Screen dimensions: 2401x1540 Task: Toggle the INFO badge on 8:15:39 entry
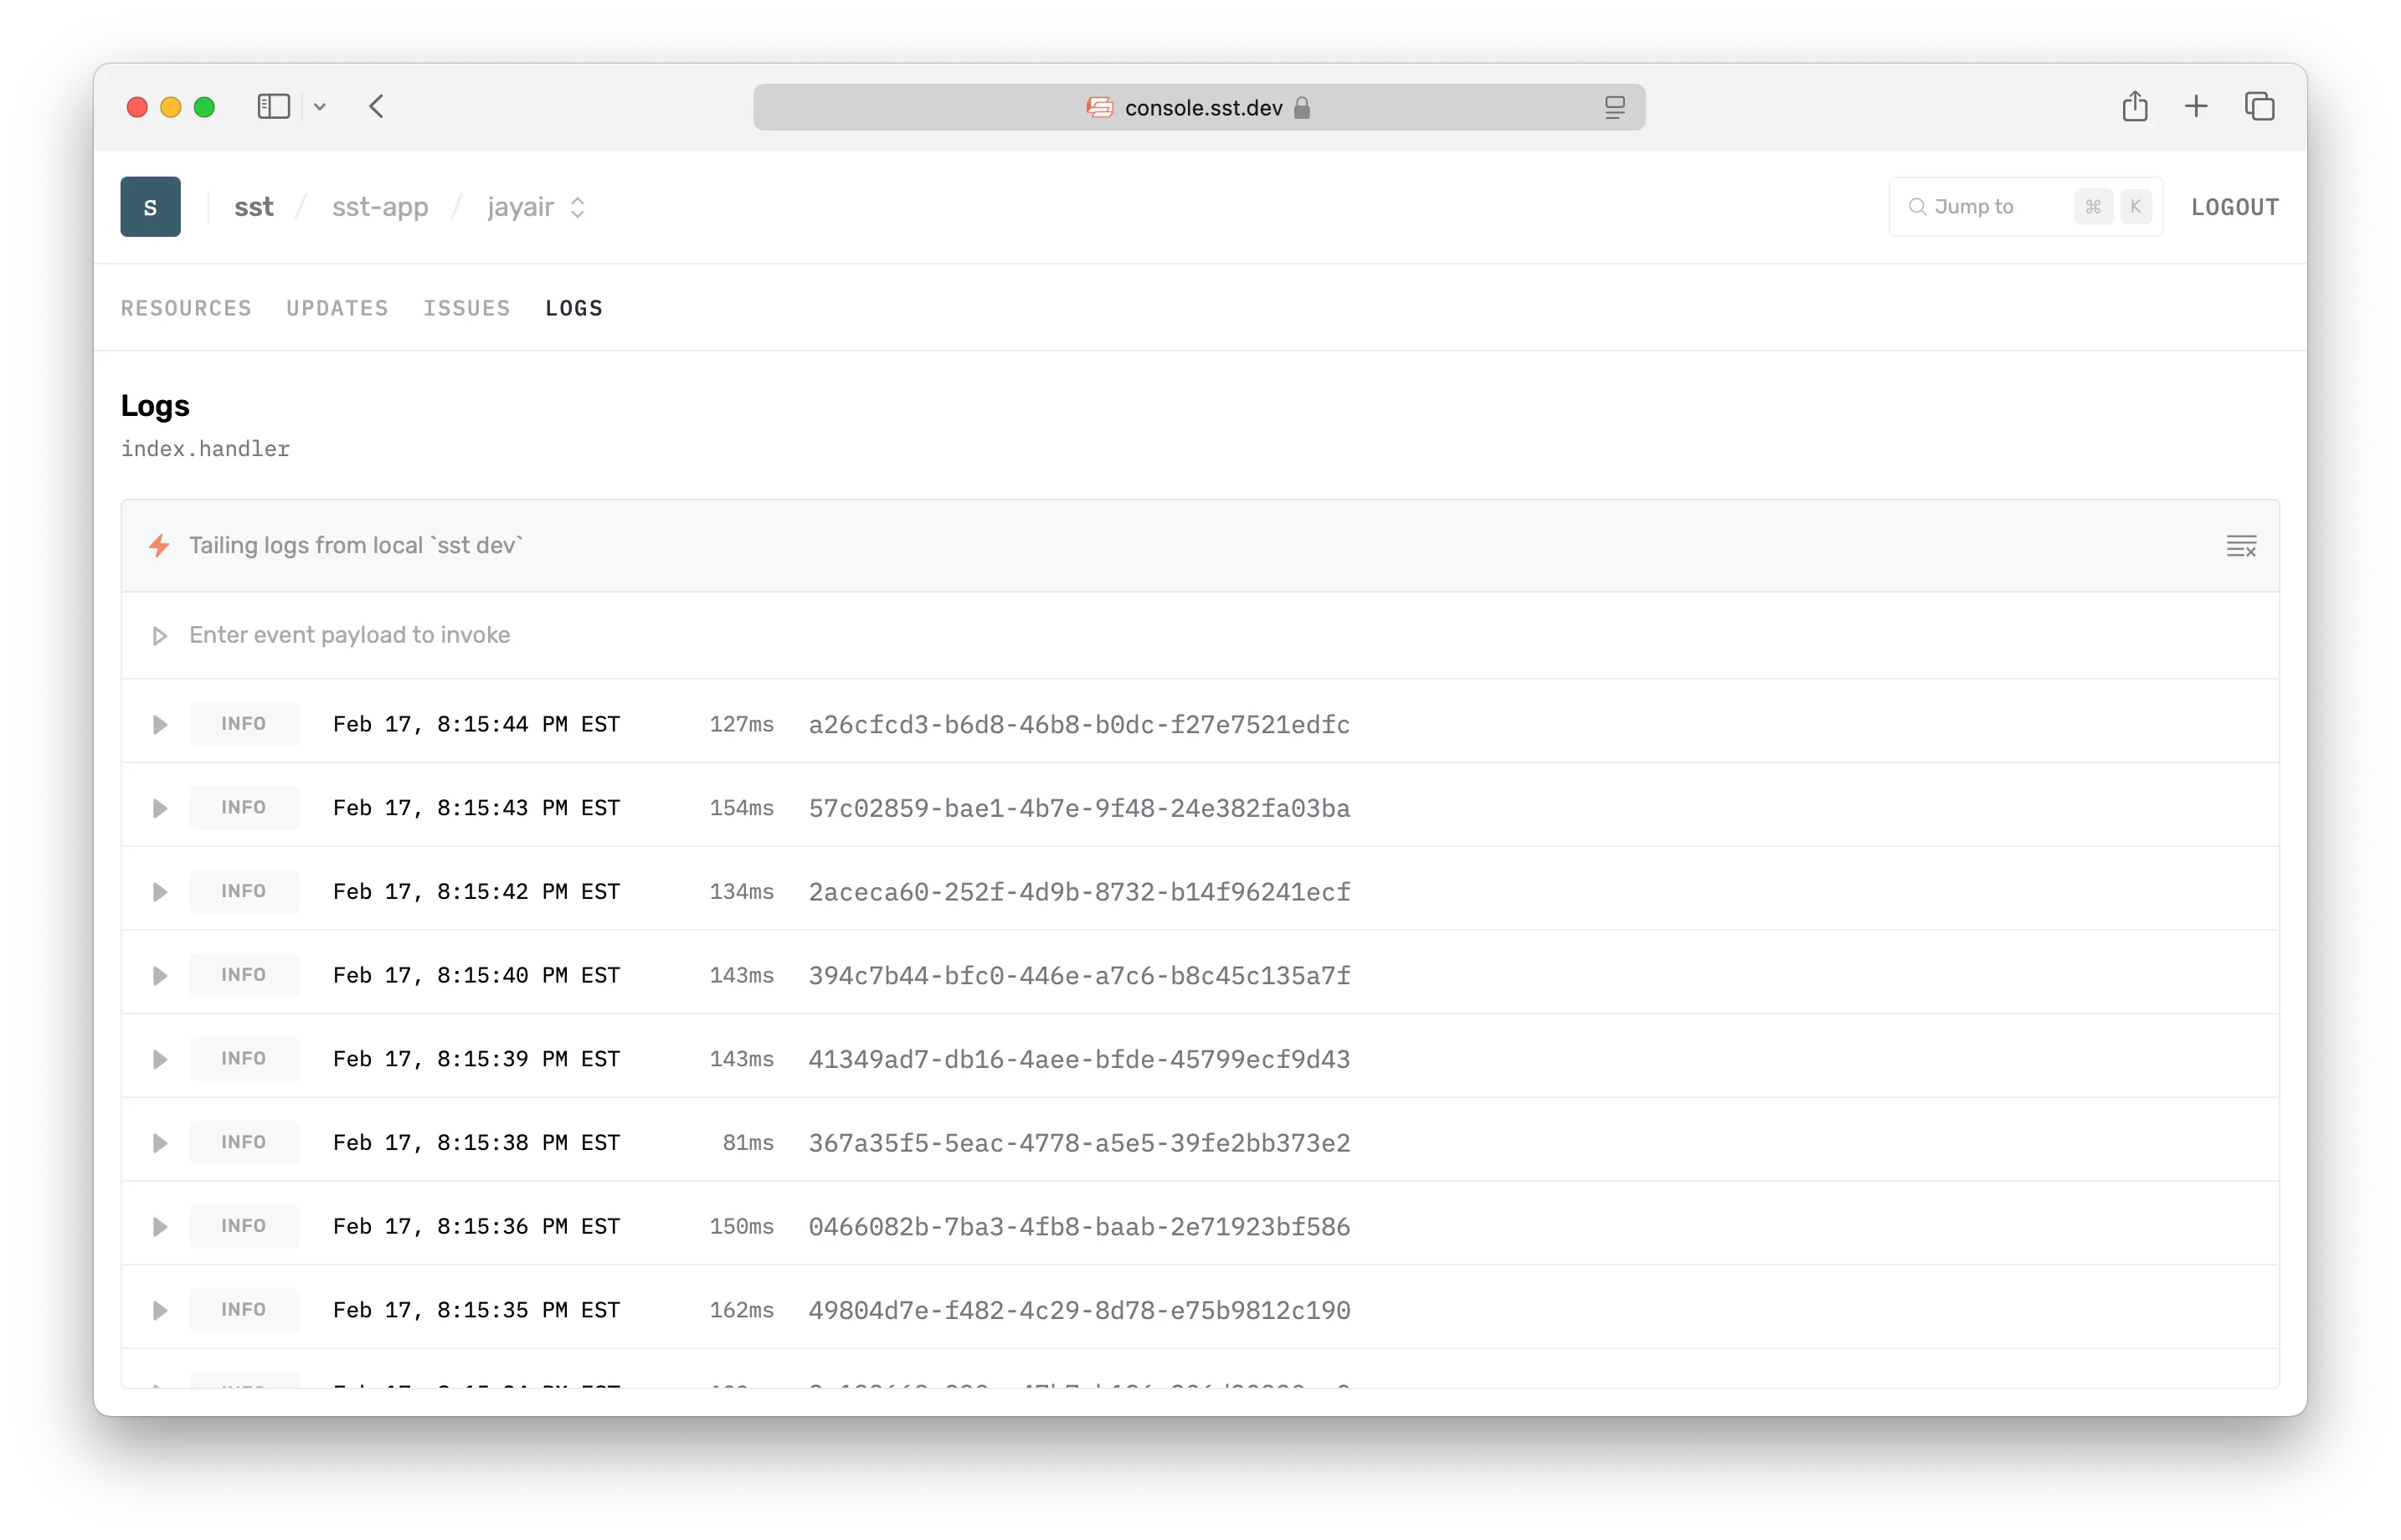coord(241,1059)
